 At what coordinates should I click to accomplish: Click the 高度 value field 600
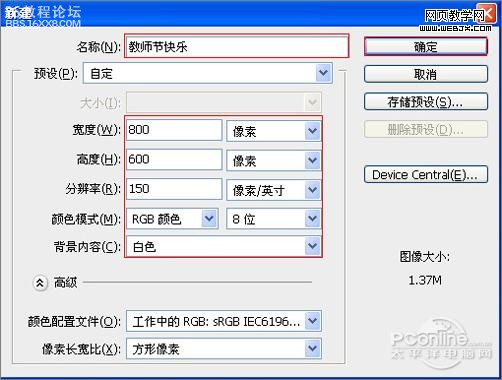(174, 159)
